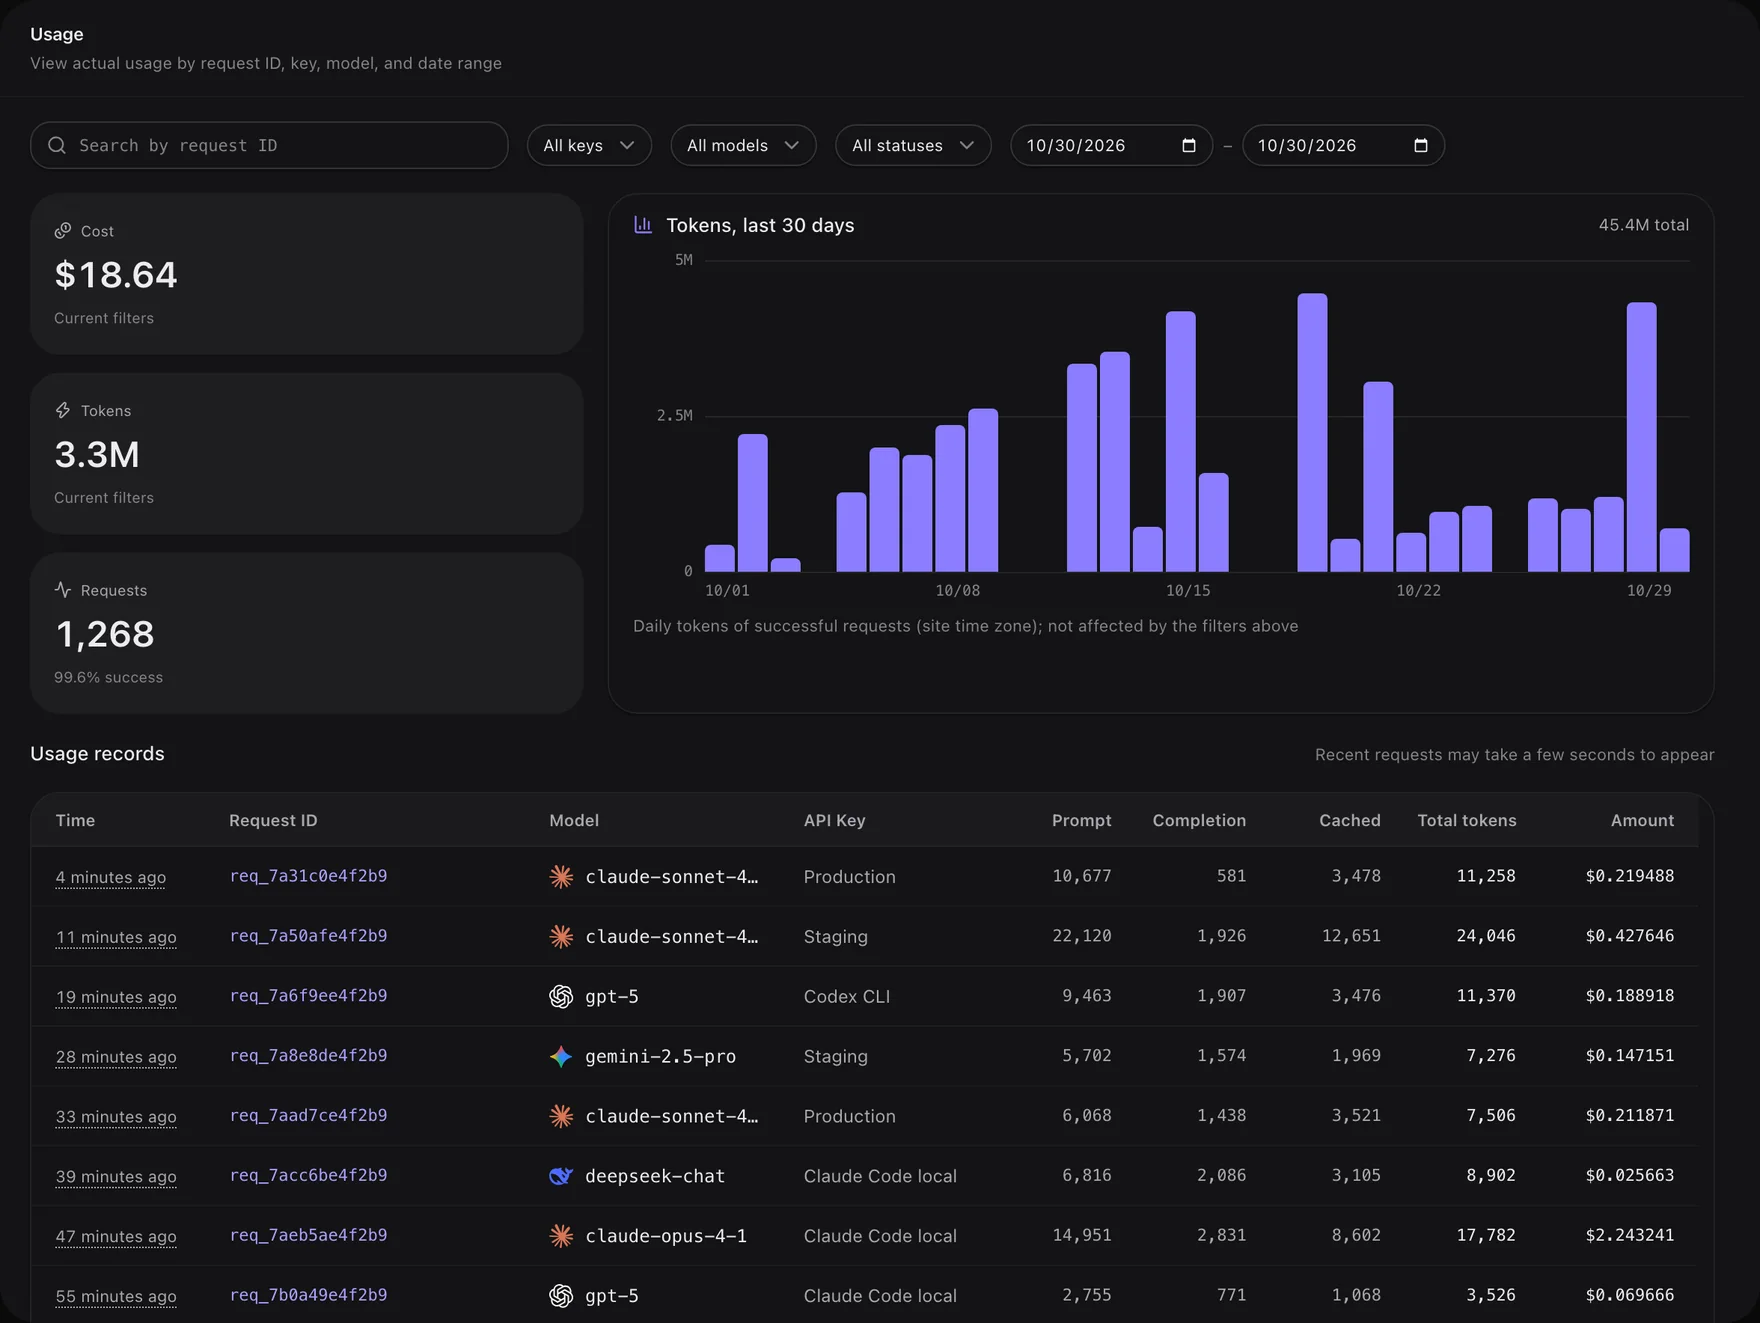1760x1323 pixels.
Task: Click the $18.64 cost value
Action: pos(116,275)
